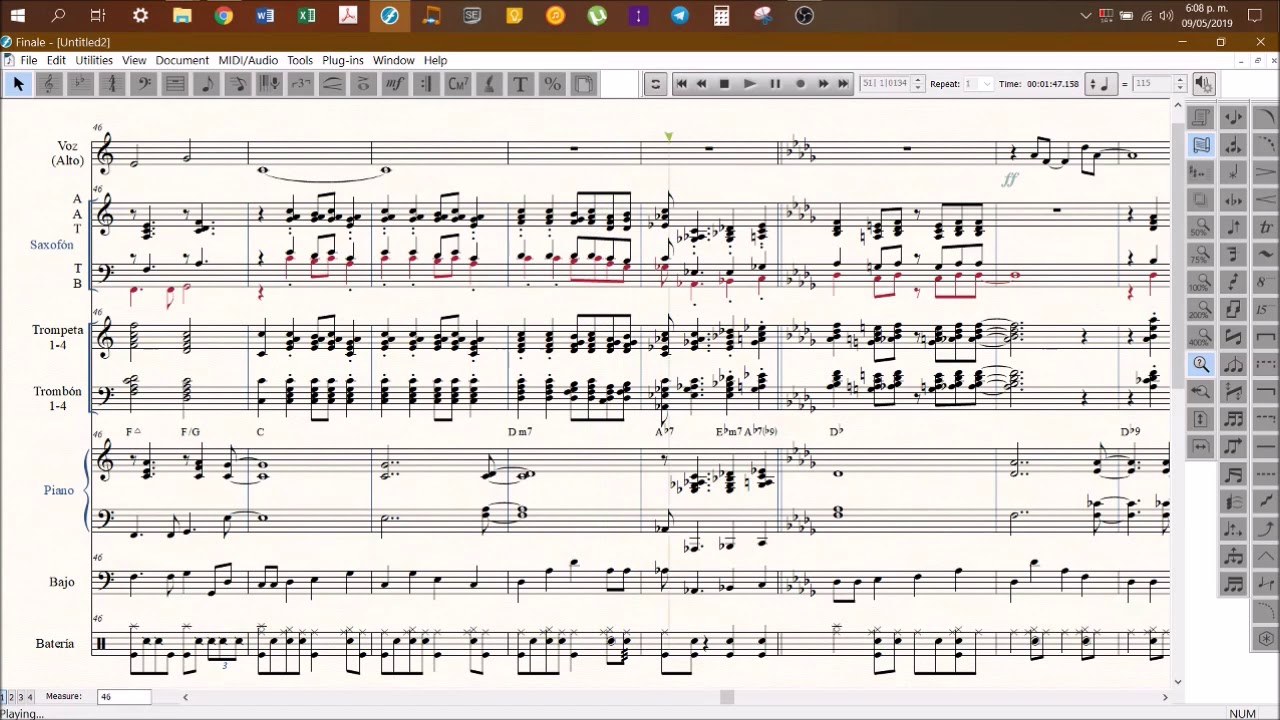
Task: Select the Staff tool
Action: tap(175, 84)
